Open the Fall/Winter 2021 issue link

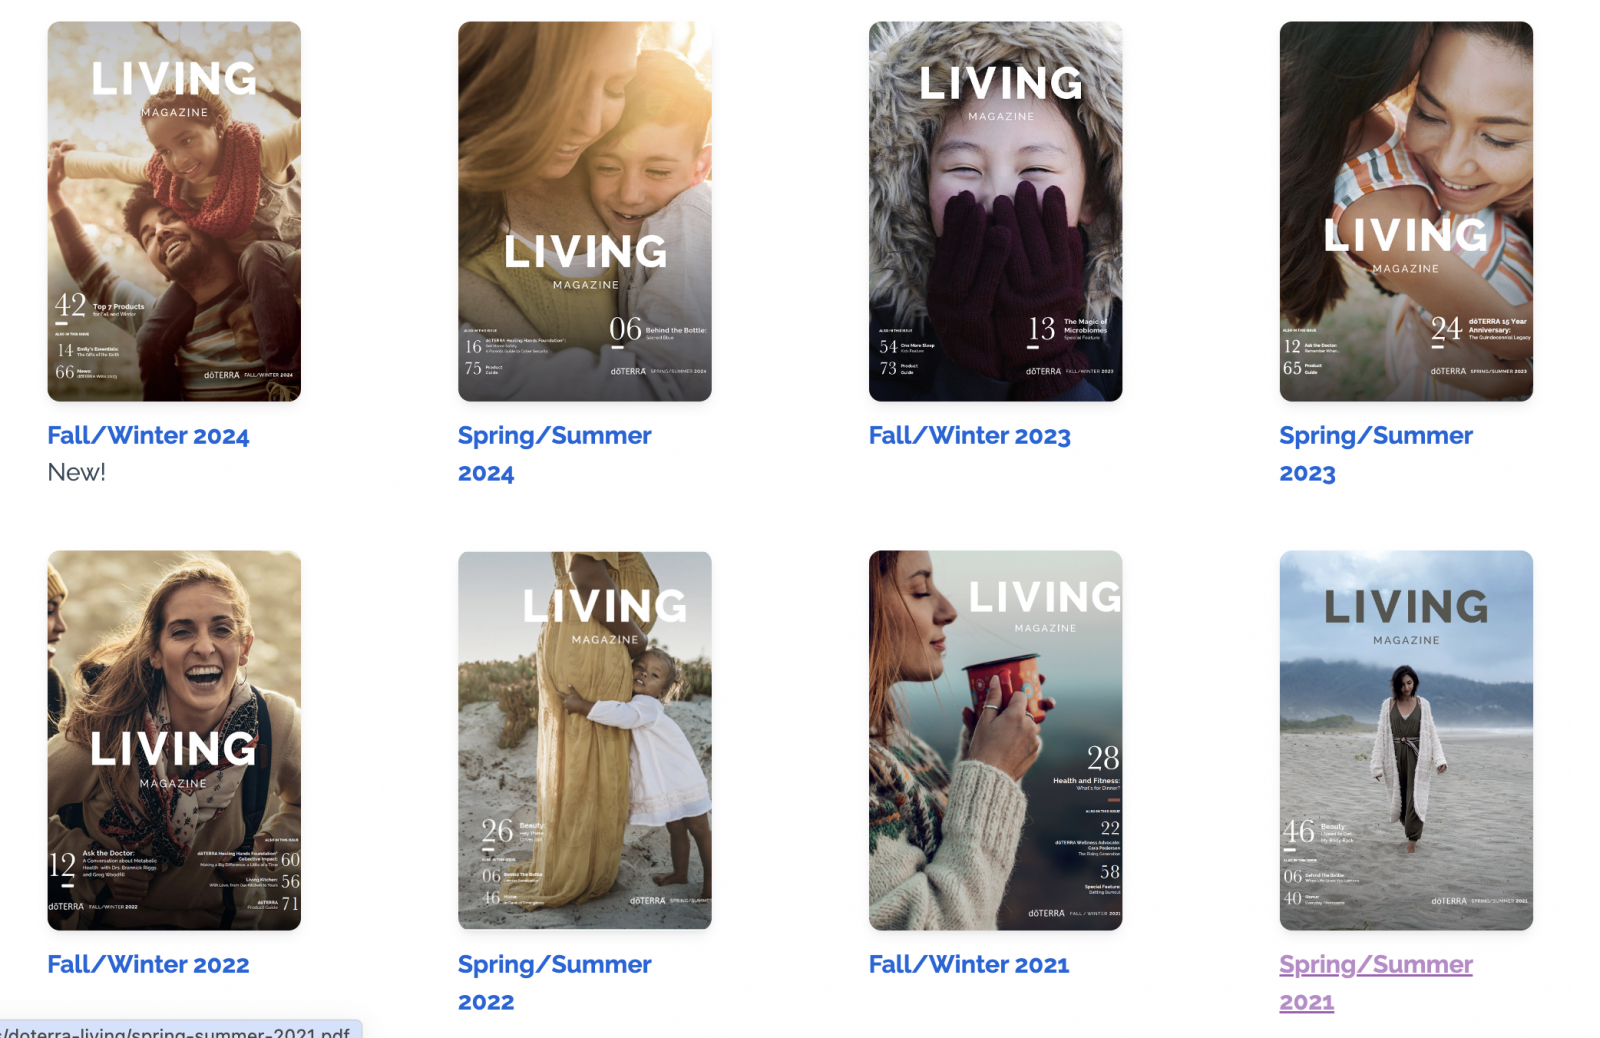[968, 965]
